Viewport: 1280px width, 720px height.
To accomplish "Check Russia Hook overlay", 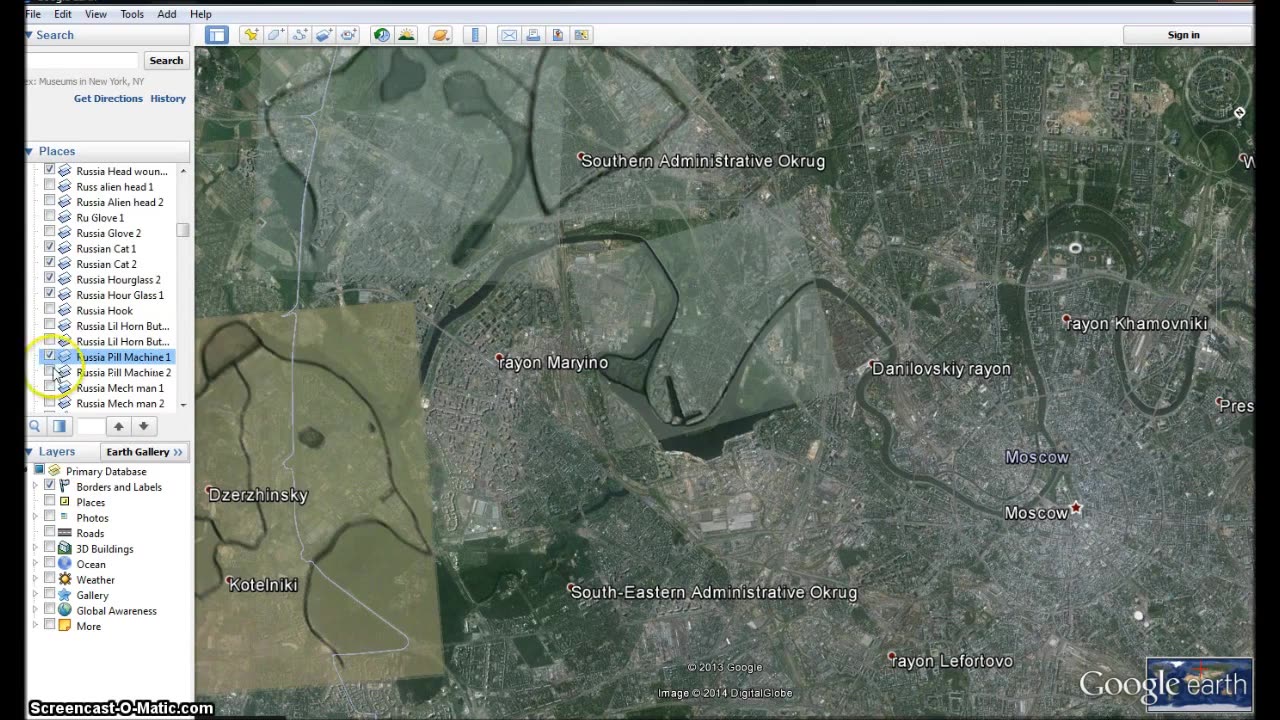I will pos(49,310).
